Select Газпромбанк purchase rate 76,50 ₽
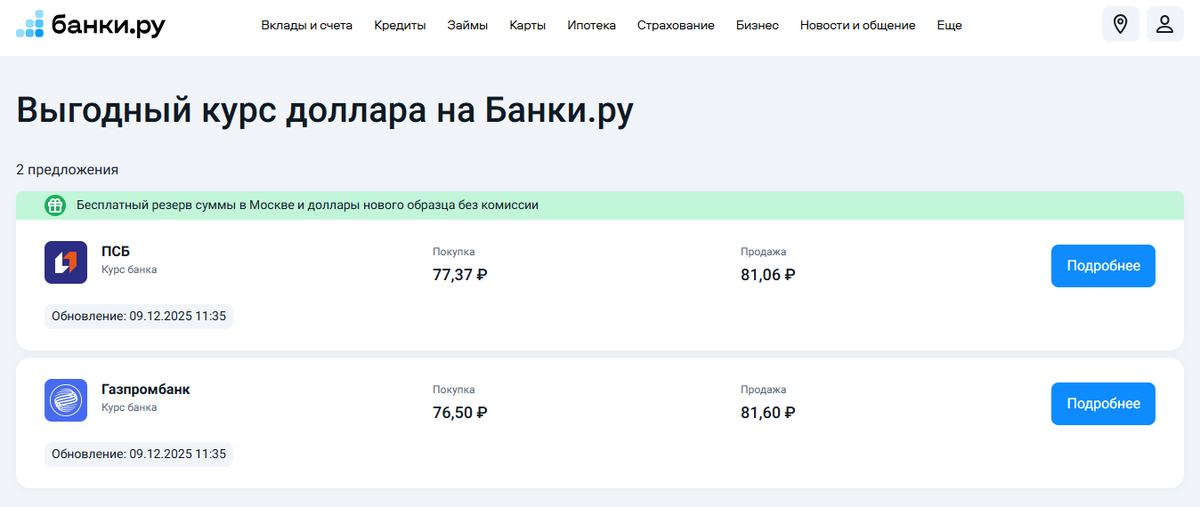The height and width of the screenshot is (507, 1200). pyautogui.click(x=460, y=412)
